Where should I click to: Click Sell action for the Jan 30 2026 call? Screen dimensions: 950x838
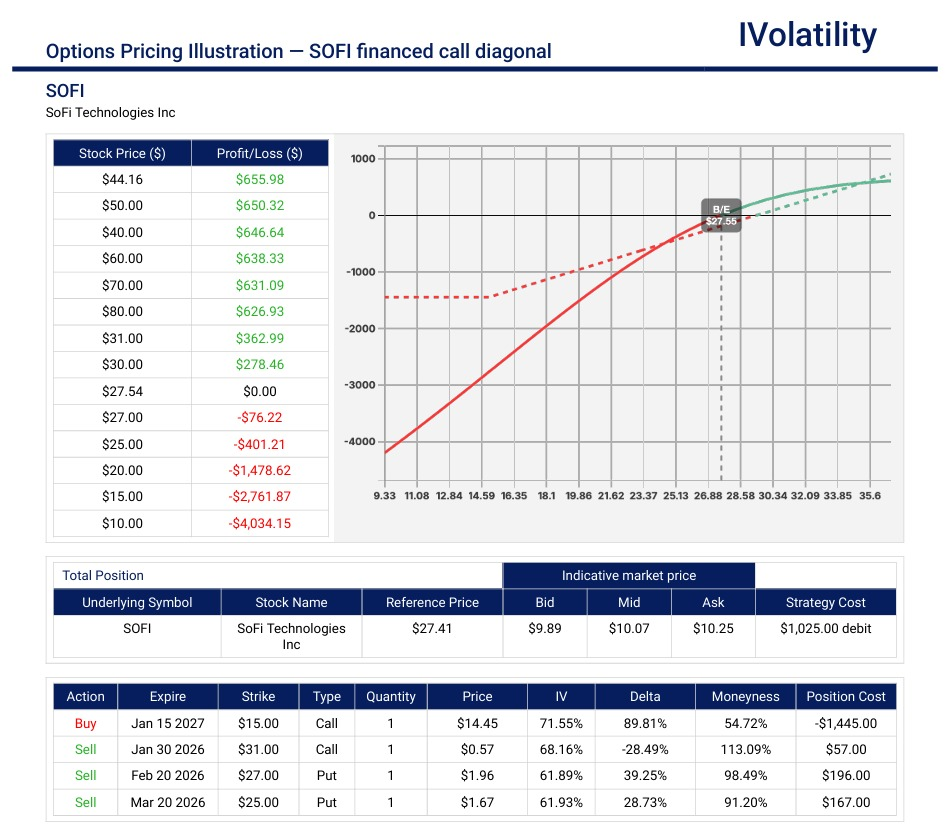[86, 749]
